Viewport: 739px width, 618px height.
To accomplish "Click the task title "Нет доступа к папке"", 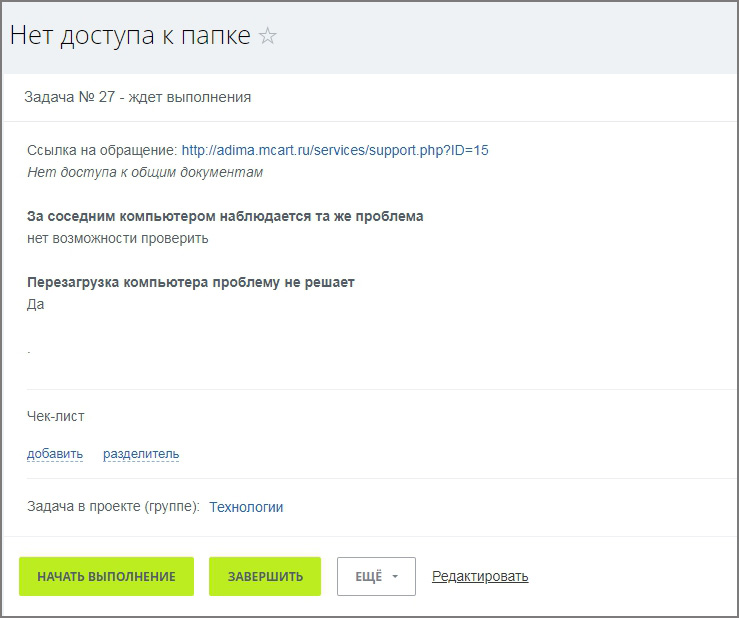I will point(130,36).
